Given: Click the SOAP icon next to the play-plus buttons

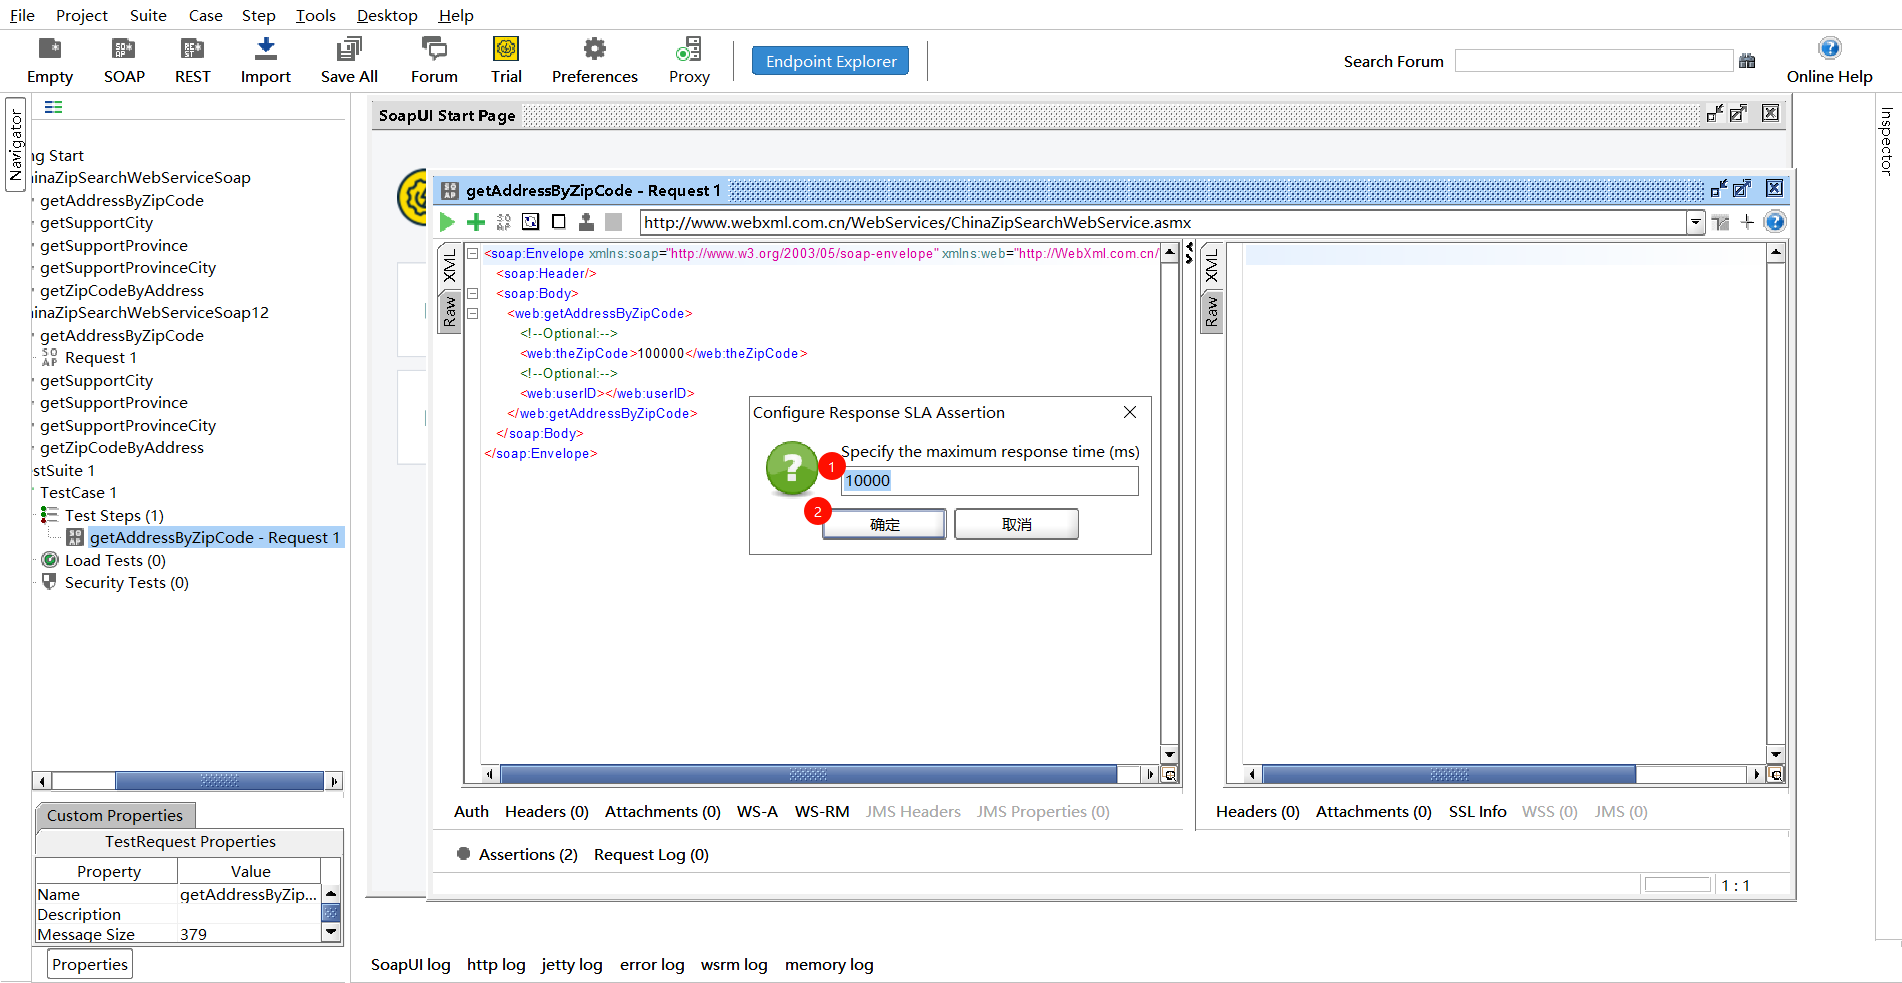Looking at the screenshot, I should 503,222.
